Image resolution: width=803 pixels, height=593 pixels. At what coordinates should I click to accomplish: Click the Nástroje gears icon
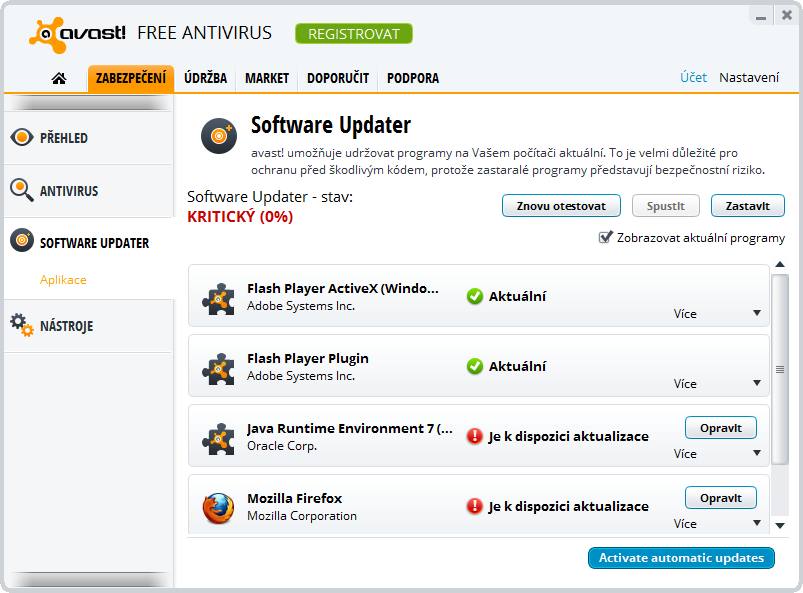(22, 325)
